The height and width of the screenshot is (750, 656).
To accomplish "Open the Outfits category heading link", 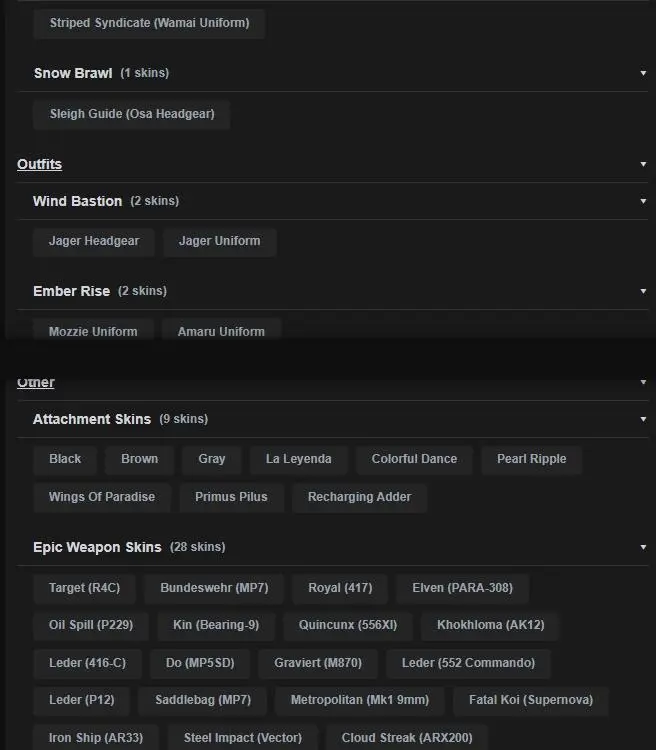I will [39, 164].
